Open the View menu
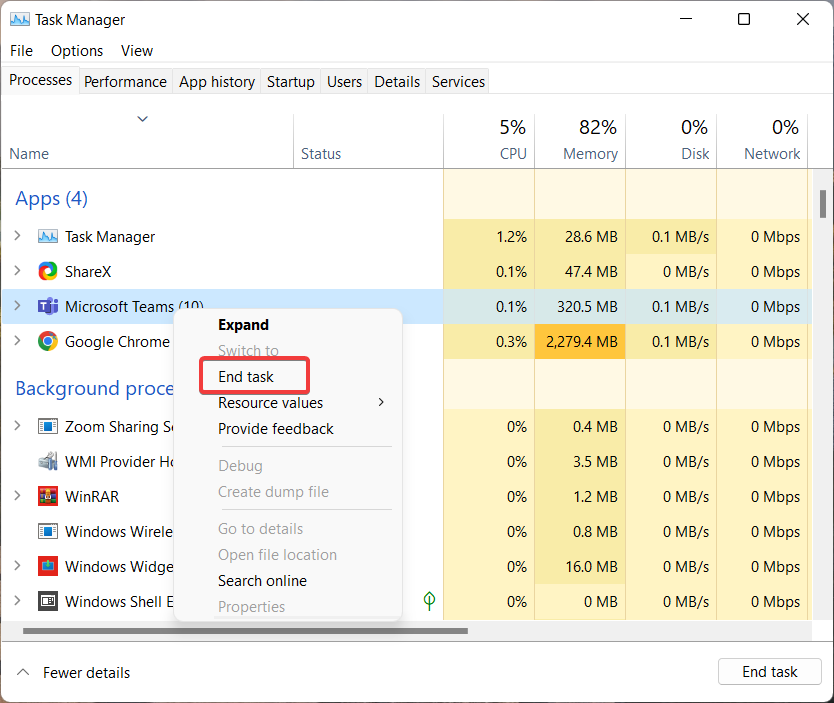 coord(137,51)
